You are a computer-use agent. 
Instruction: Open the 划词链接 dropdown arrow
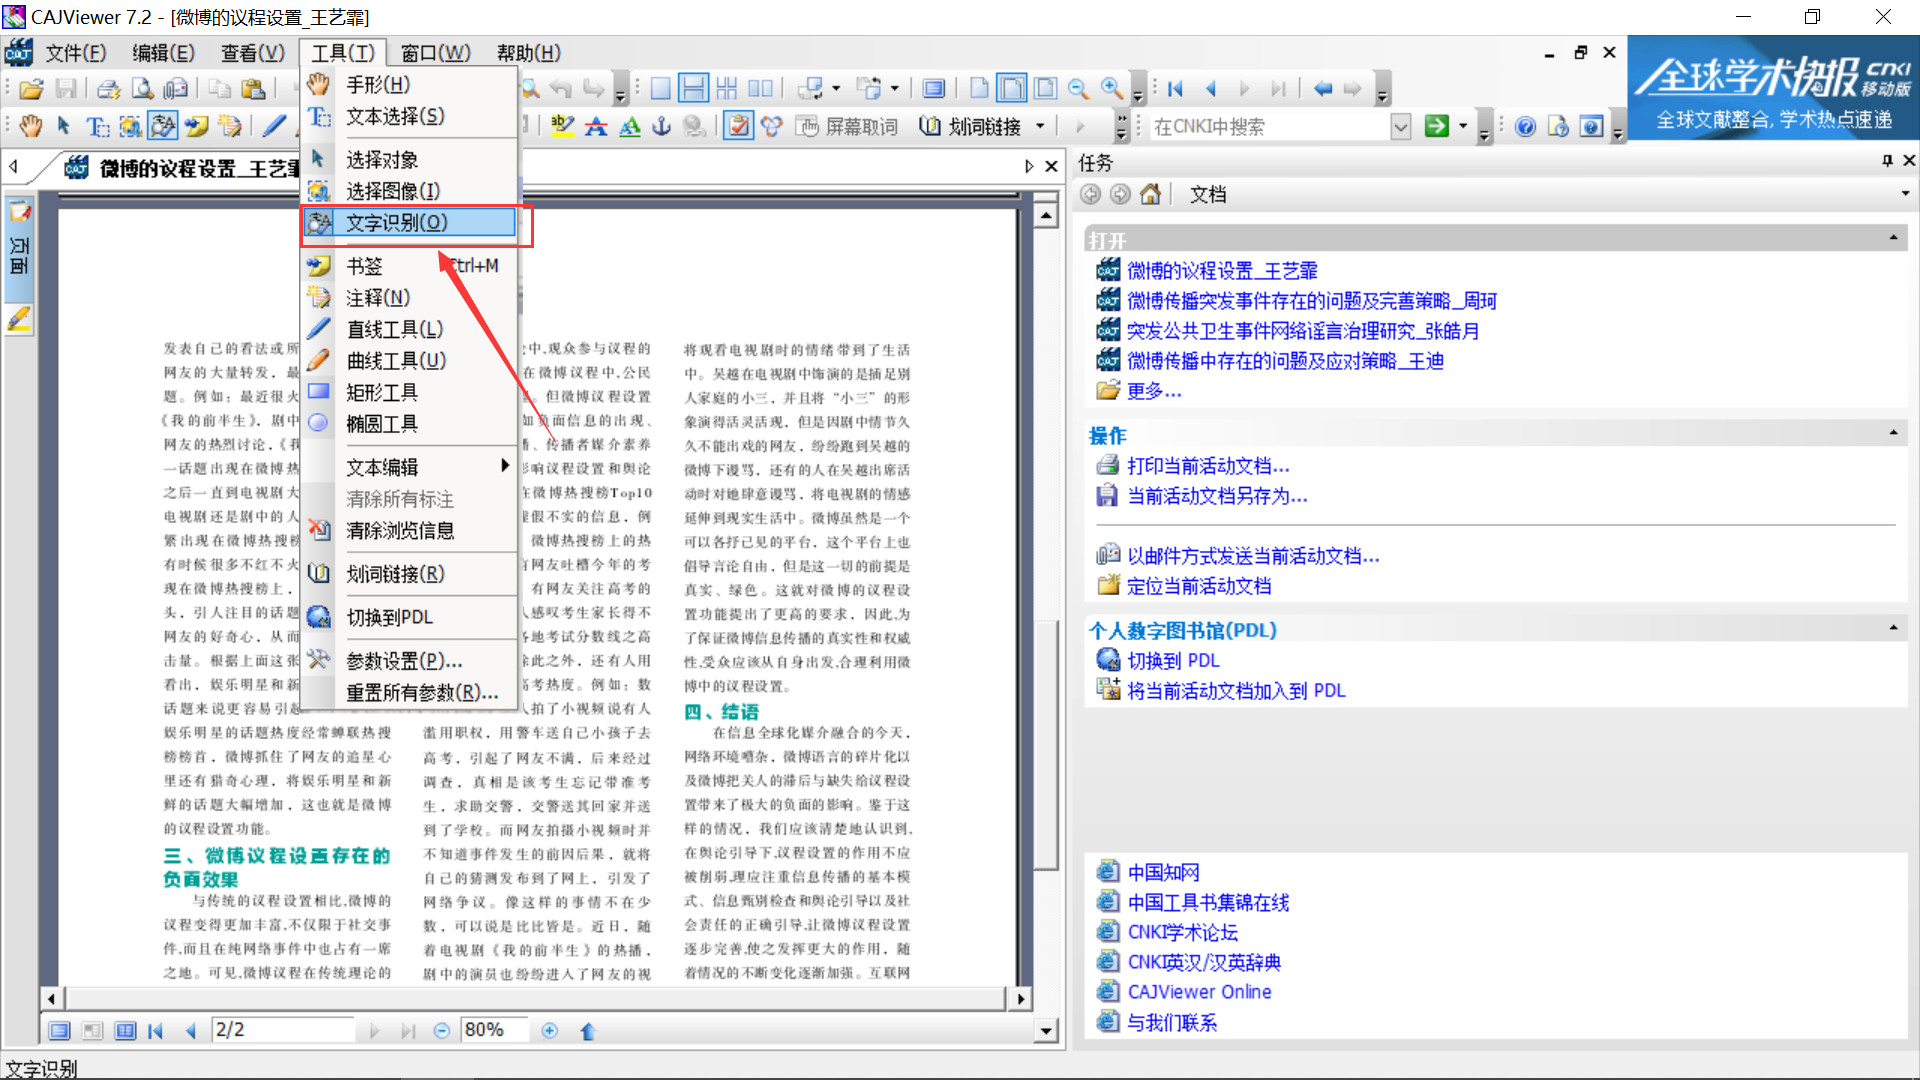point(1040,126)
